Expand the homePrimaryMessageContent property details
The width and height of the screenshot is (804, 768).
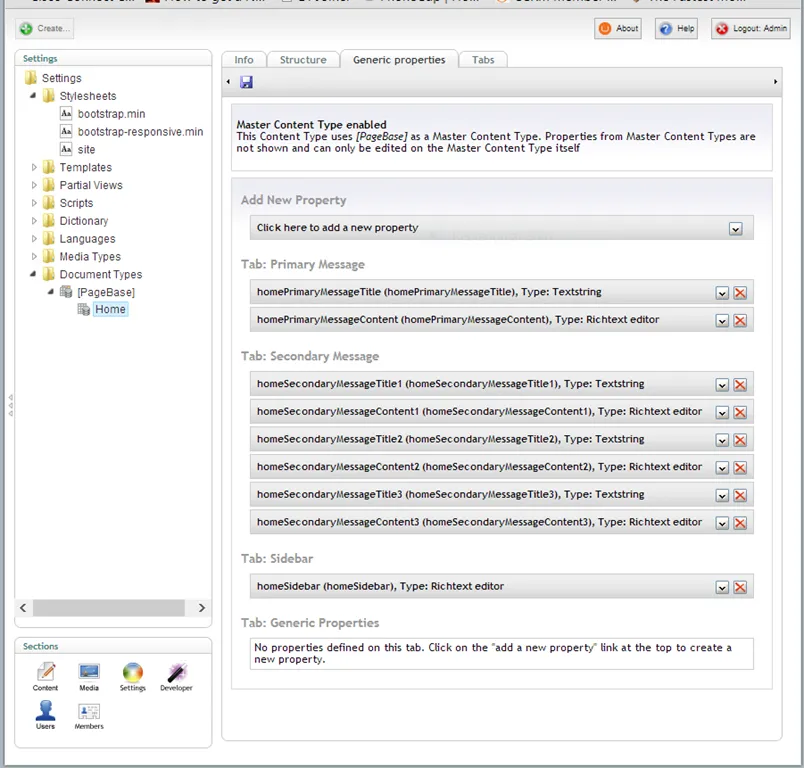tap(722, 321)
